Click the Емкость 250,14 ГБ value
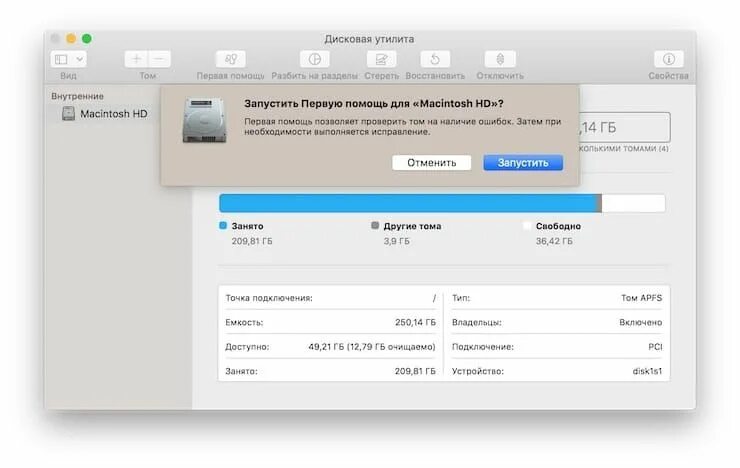740x468 pixels. pyautogui.click(x=415, y=323)
